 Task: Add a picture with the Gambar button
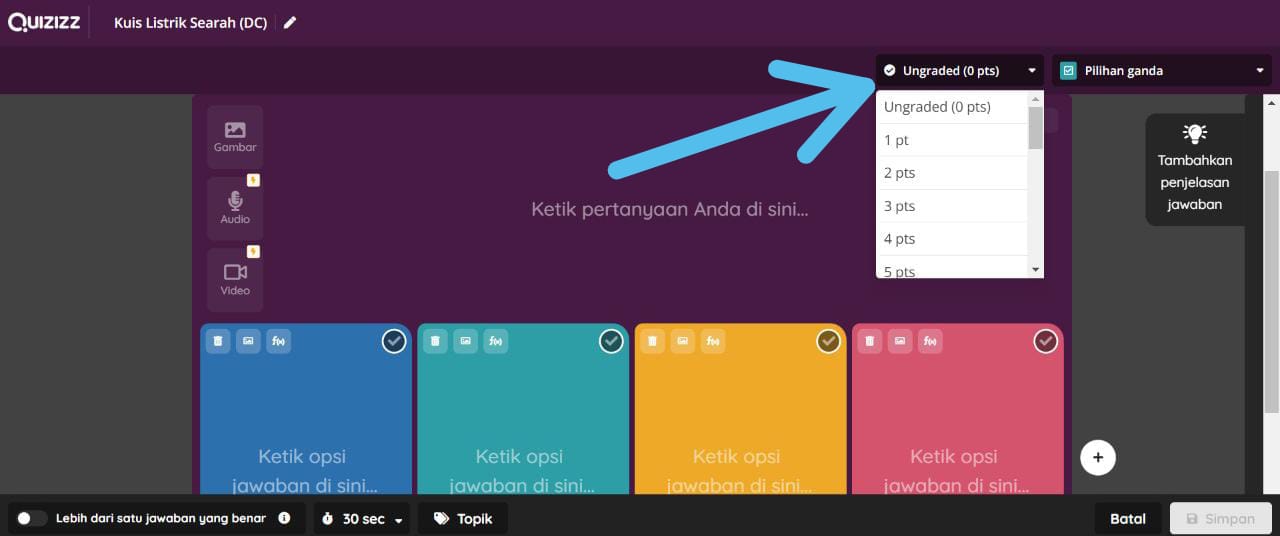click(235, 137)
